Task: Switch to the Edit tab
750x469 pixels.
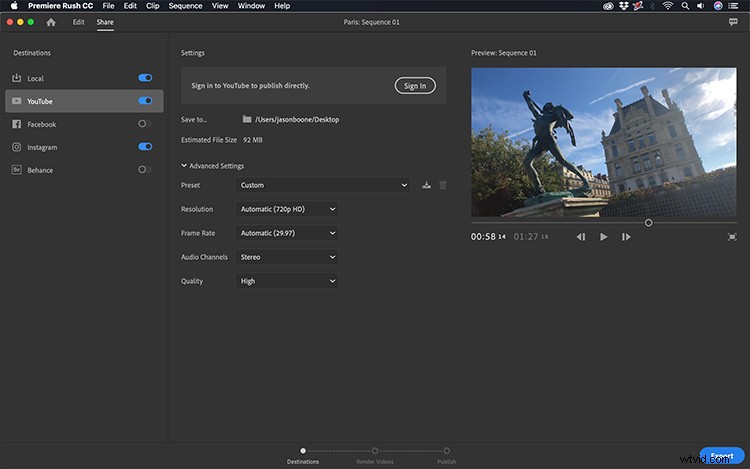Action: [x=78, y=22]
